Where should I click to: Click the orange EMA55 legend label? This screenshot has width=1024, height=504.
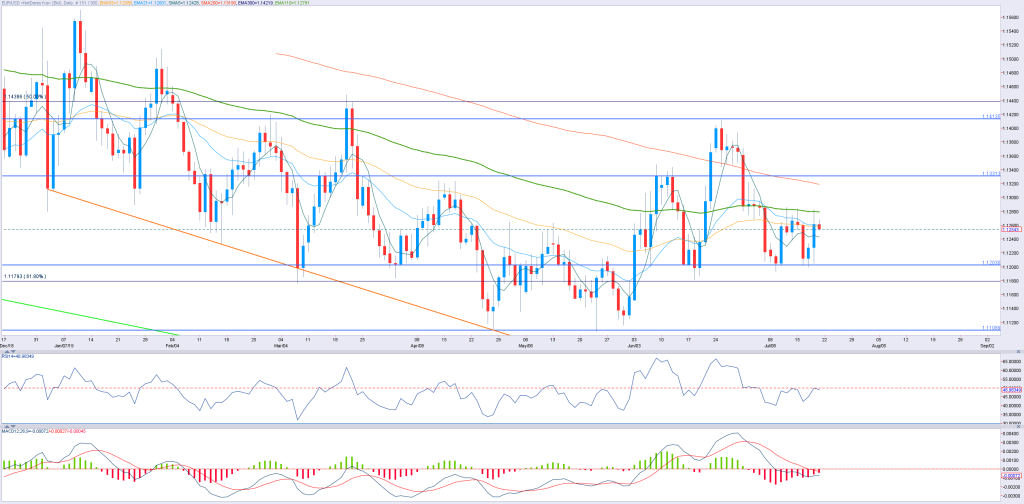tap(116, 3)
